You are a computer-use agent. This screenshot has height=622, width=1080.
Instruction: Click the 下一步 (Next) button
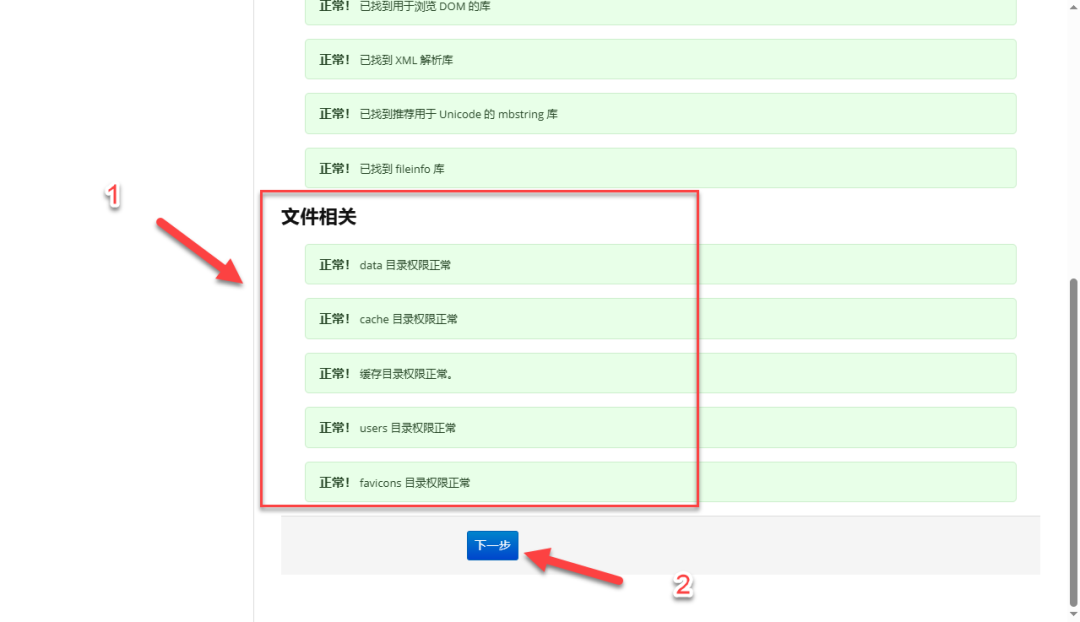(x=492, y=545)
